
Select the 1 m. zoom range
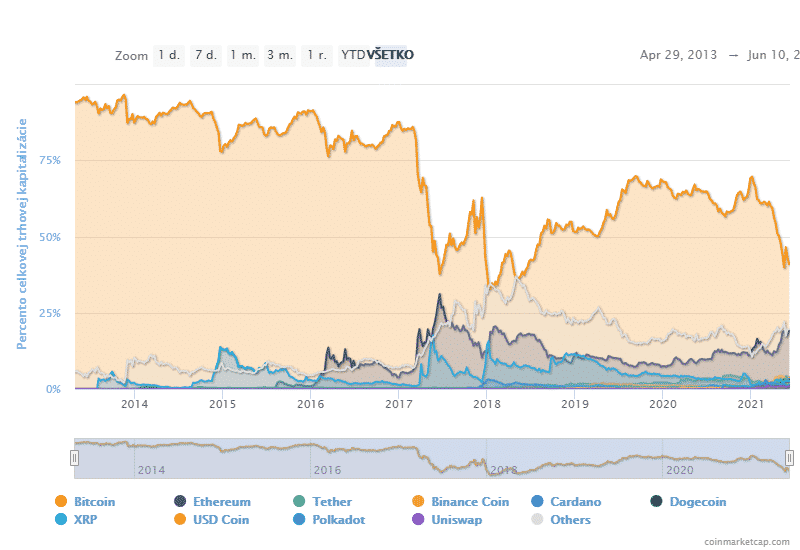pyautogui.click(x=242, y=55)
